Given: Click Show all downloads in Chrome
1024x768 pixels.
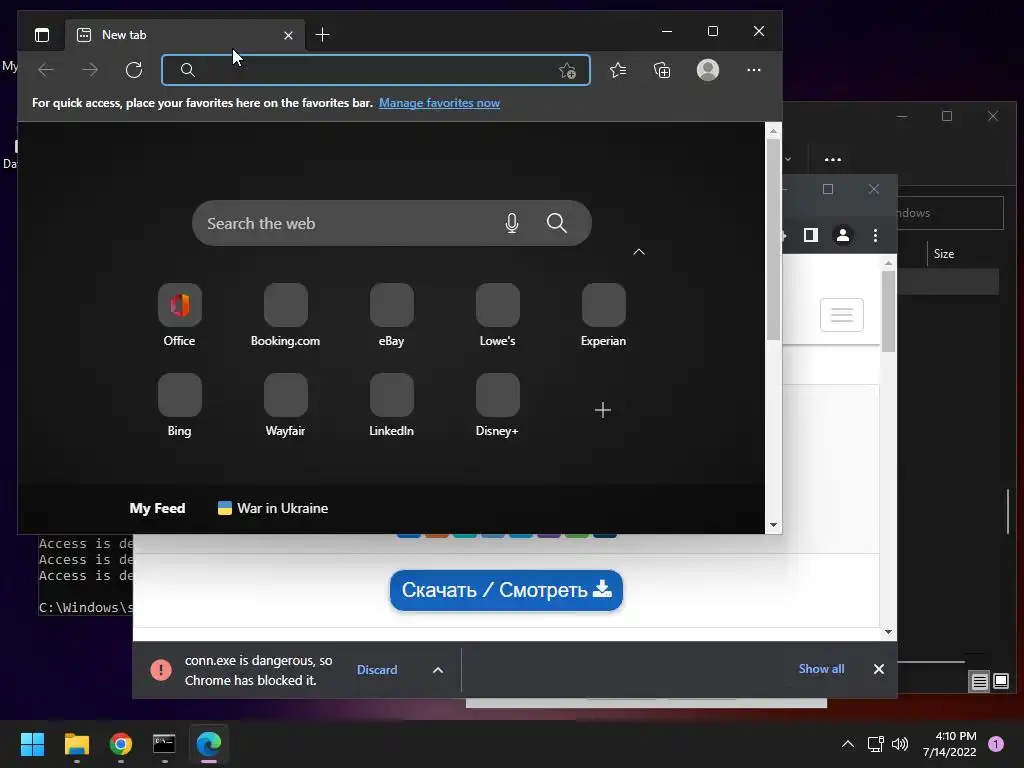Looking at the screenshot, I should (x=821, y=669).
